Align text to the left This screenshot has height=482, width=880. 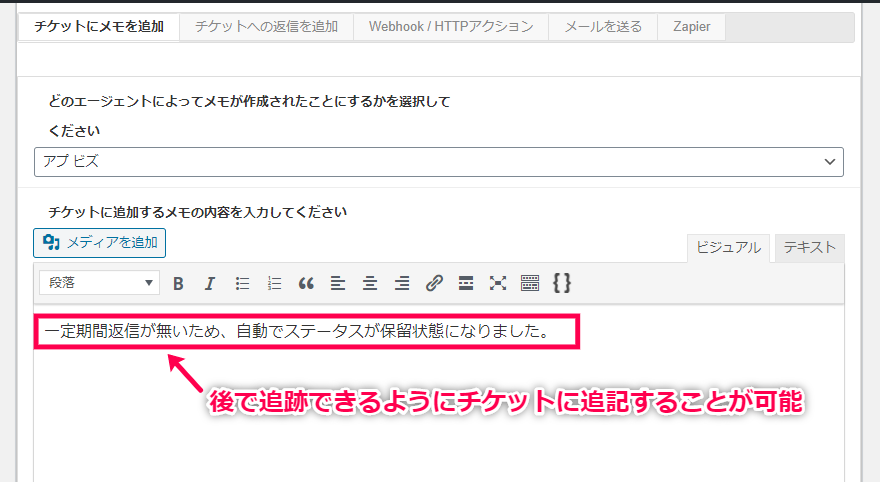338,283
